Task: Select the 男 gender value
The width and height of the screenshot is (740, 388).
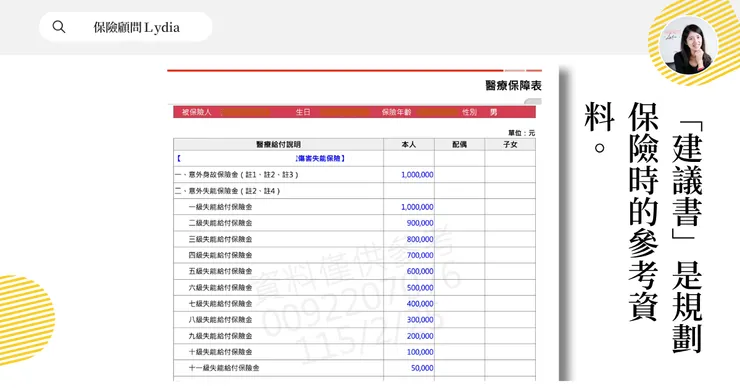Action: click(x=493, y=112)
